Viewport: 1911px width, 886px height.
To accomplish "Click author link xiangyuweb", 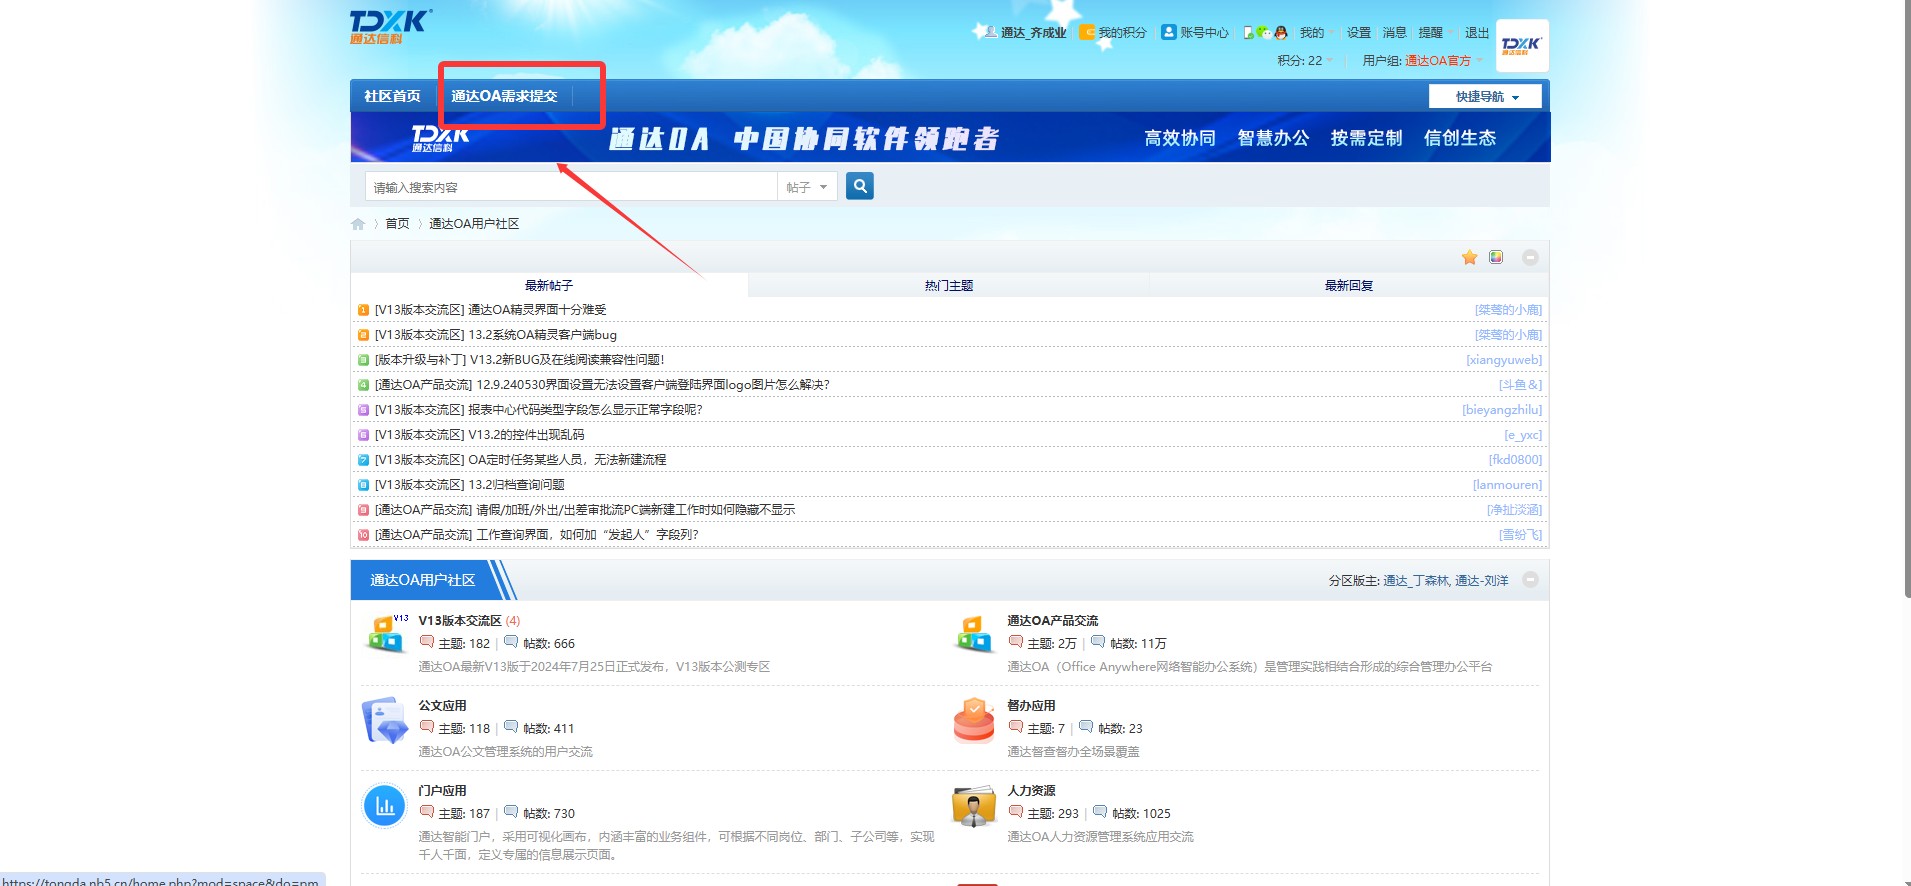I will [x=1504, y=360].
